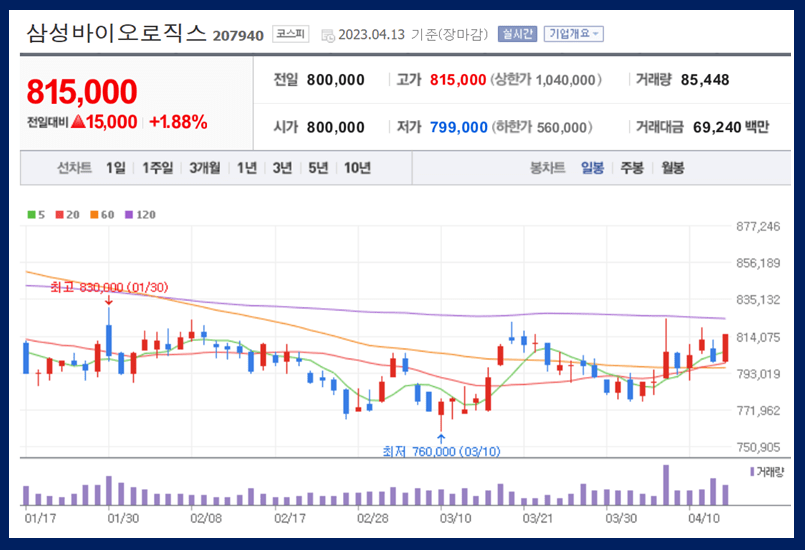Click the 750,905 price axis label

pos(758,447)
